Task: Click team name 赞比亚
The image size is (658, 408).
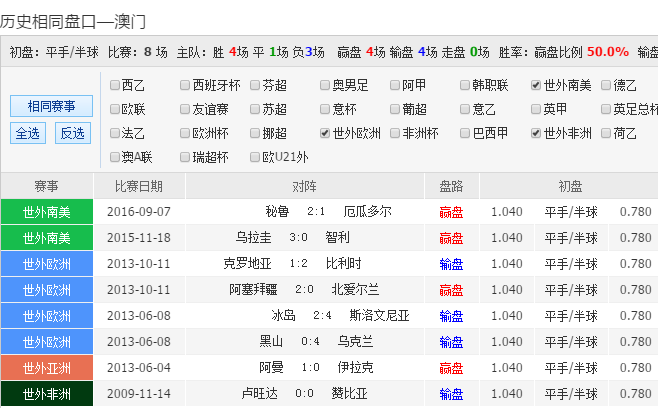Action: click(x=350, y=393)
